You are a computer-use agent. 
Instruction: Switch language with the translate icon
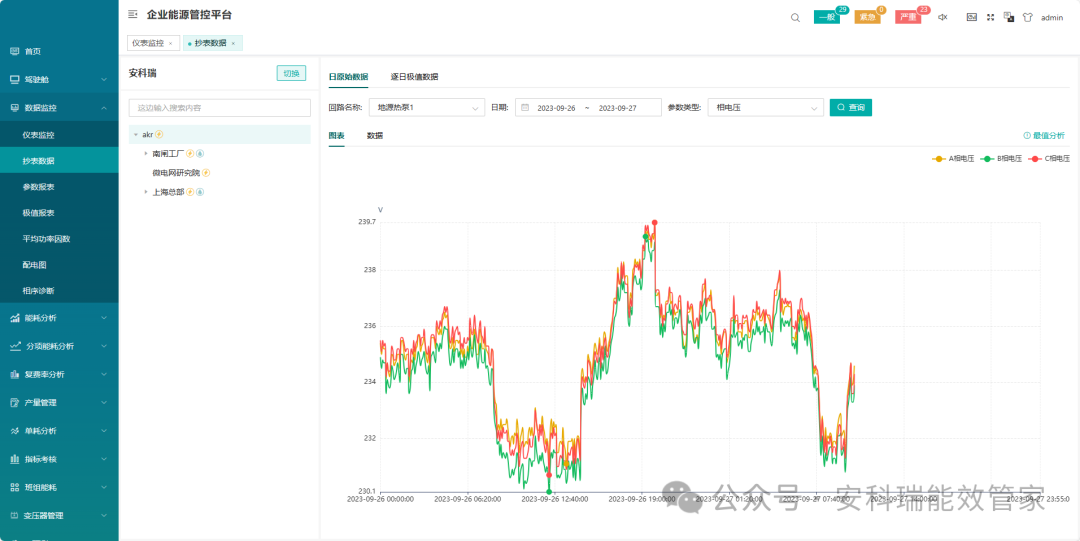pos(1009,17)
